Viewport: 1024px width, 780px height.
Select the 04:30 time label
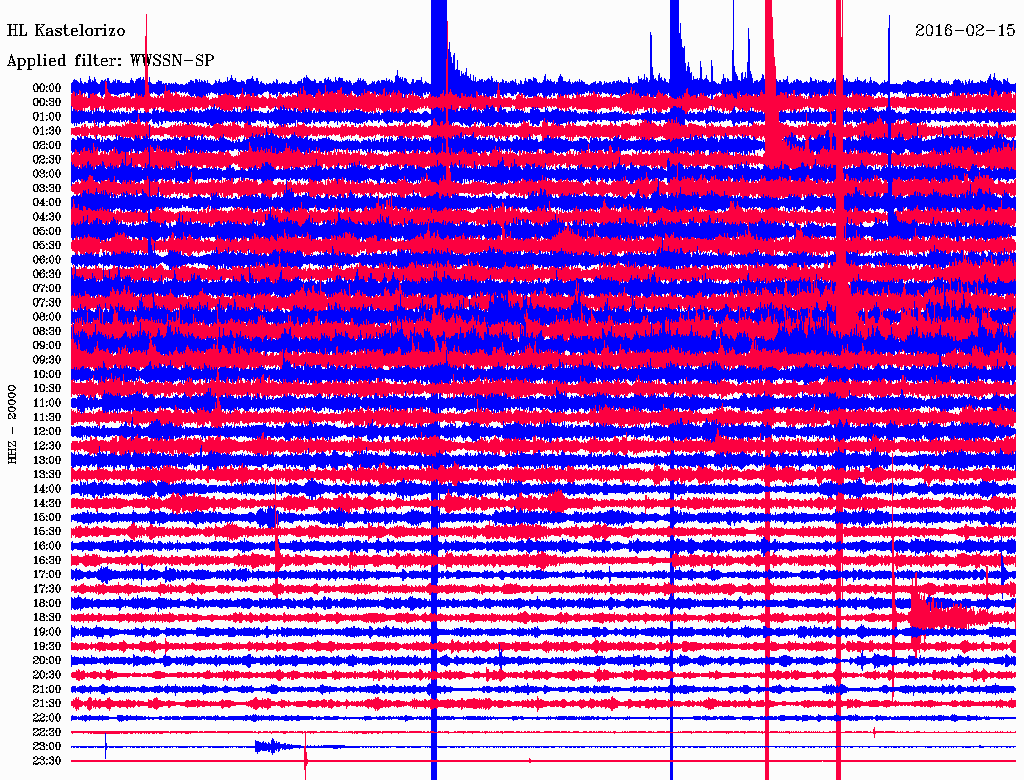[47, 217]
